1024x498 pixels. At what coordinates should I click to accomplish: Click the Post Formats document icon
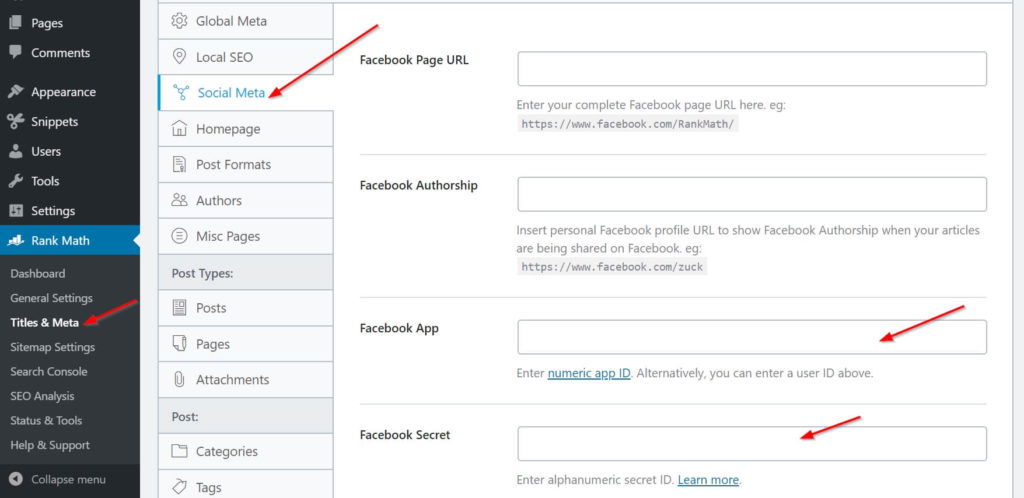click(x=179, y=164)
